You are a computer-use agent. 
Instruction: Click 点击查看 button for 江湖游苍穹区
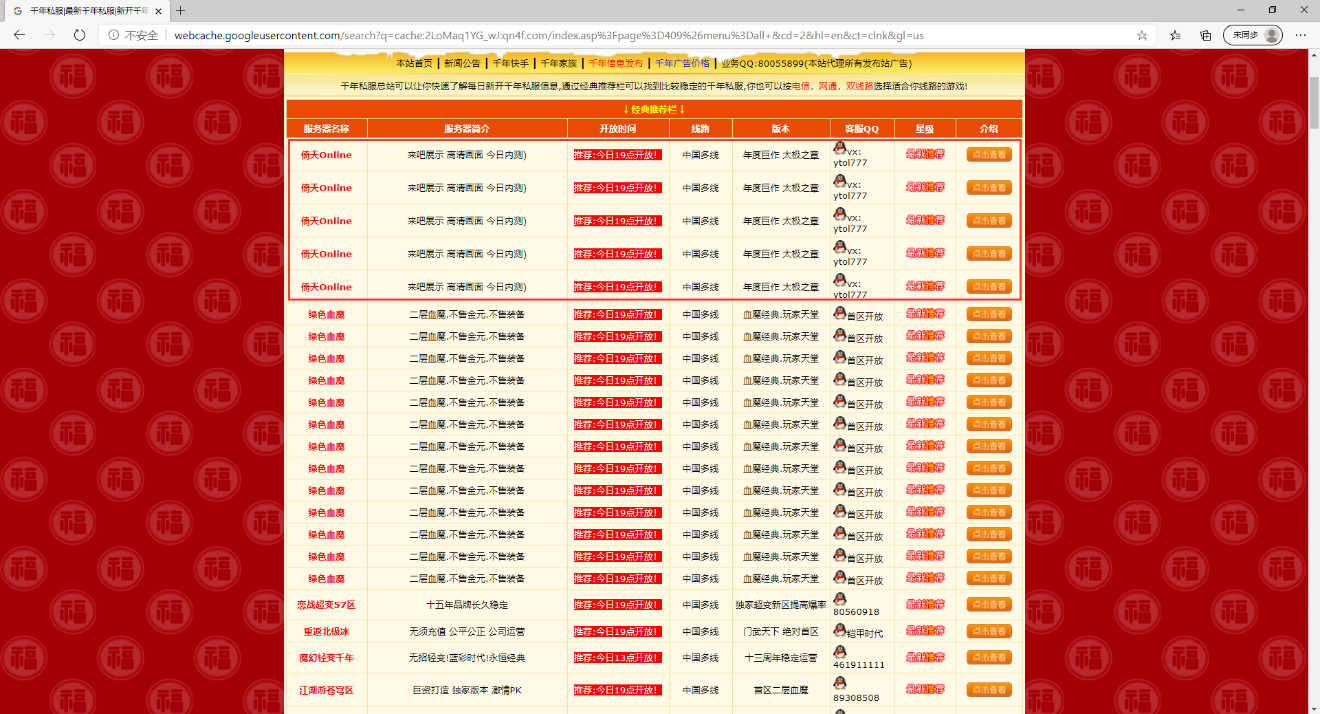pyautogui.click(x=988, y=690)
